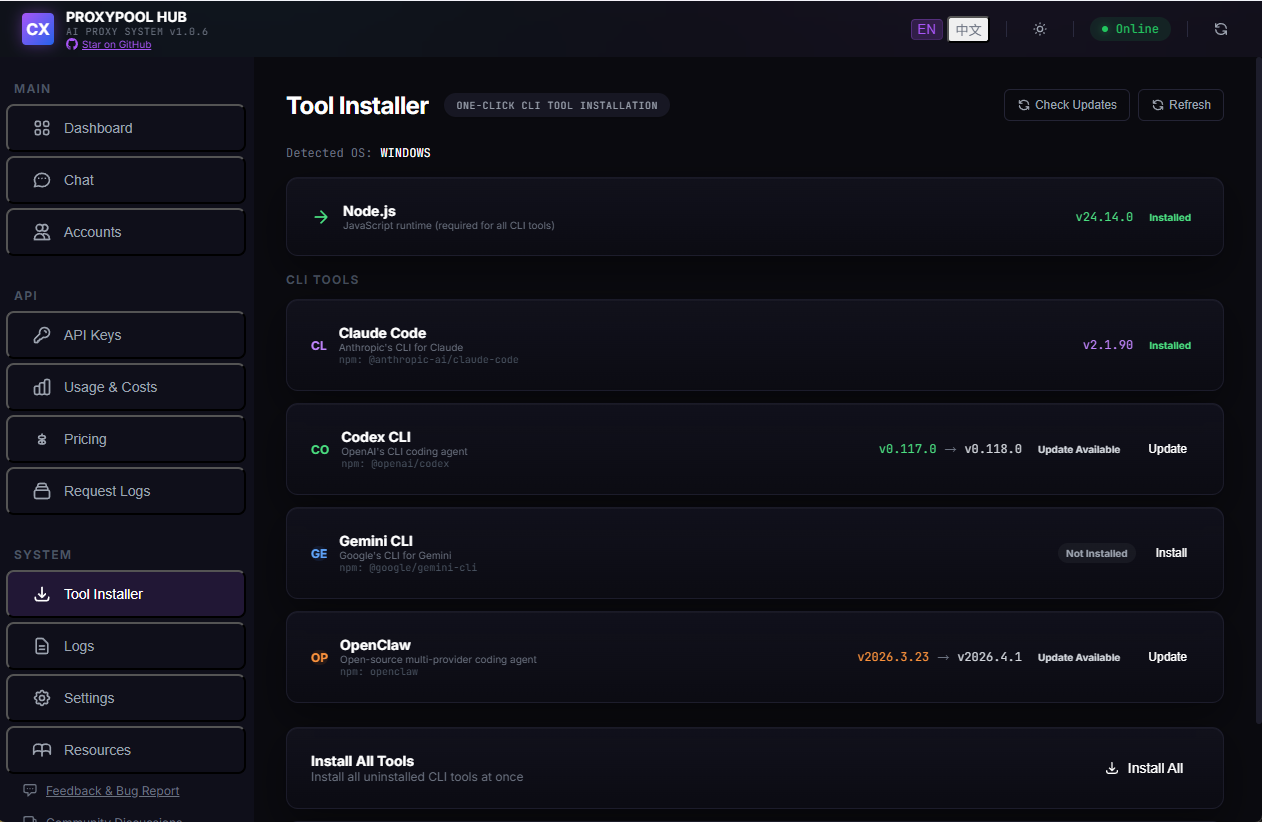Screen dimensions: 1262x822
Task: Open Request Logs
Action: [126, 491]
